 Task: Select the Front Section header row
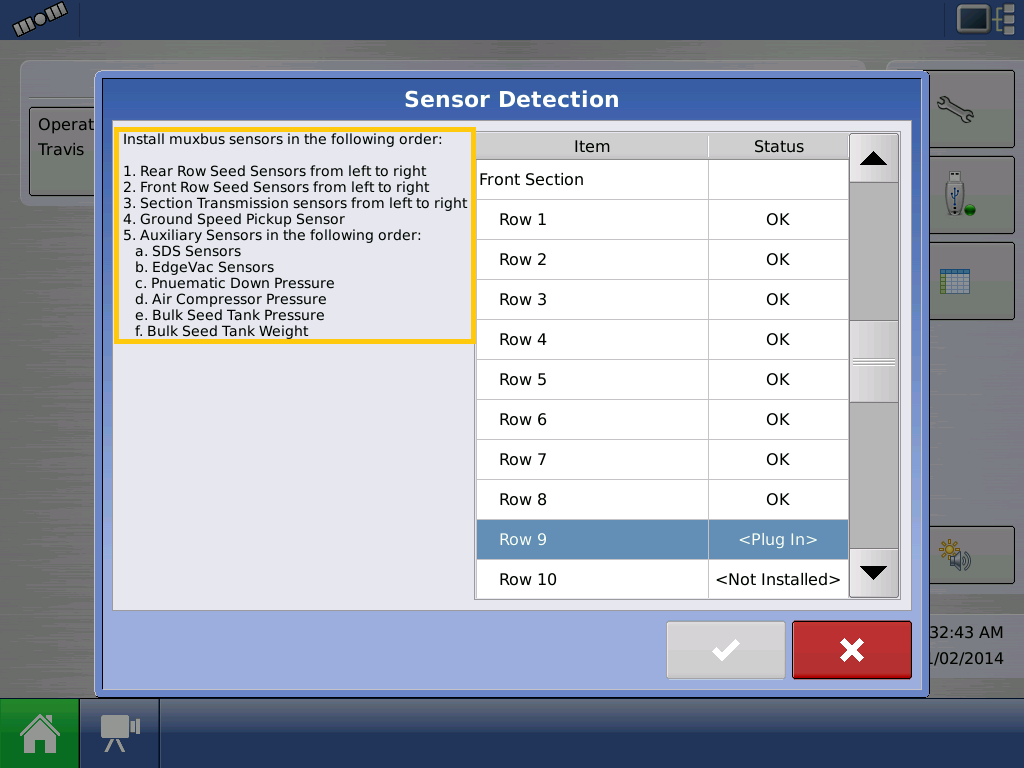click(592, 179)
